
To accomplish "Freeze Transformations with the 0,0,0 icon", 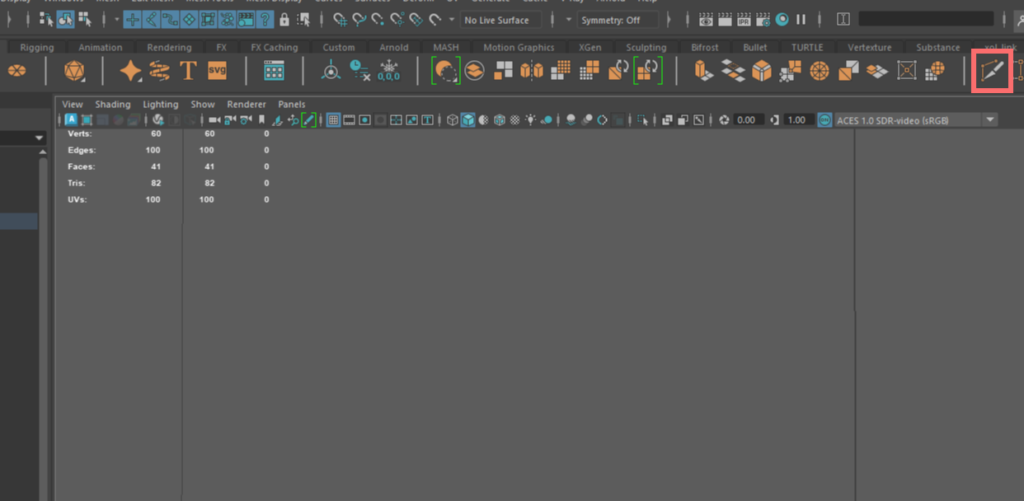I will 389,71.
